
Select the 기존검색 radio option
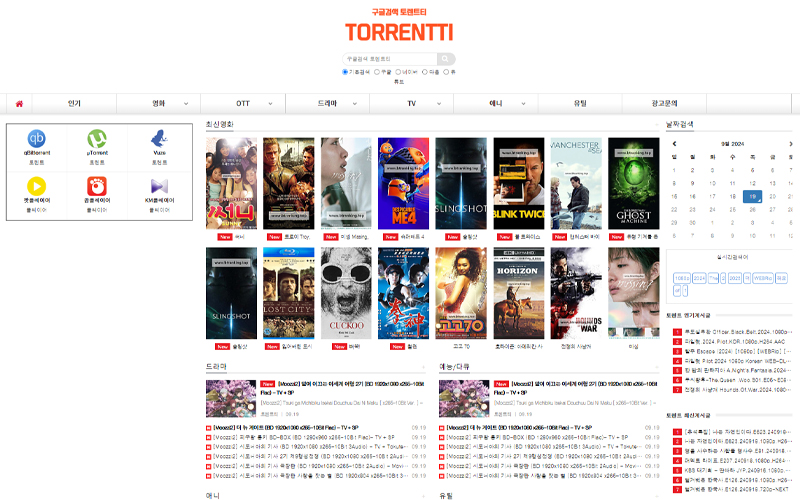[345, 72]
